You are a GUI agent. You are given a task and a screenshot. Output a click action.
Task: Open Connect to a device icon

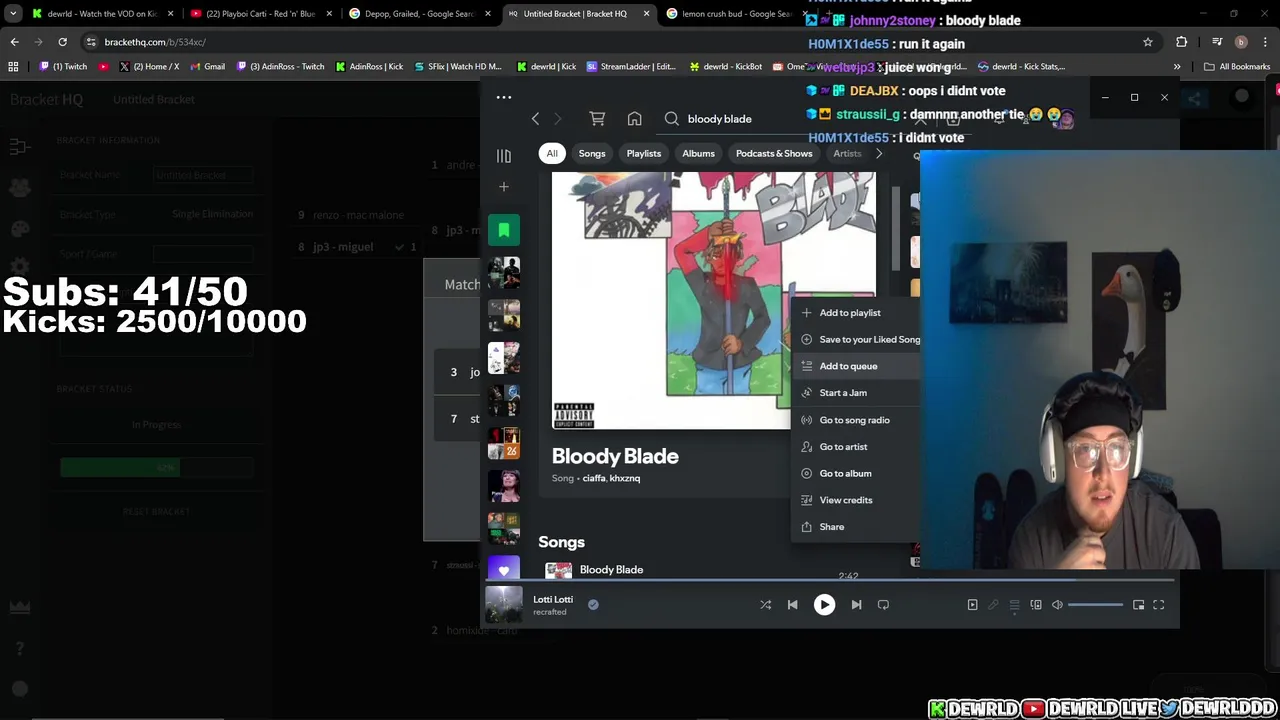(1036, 604)
